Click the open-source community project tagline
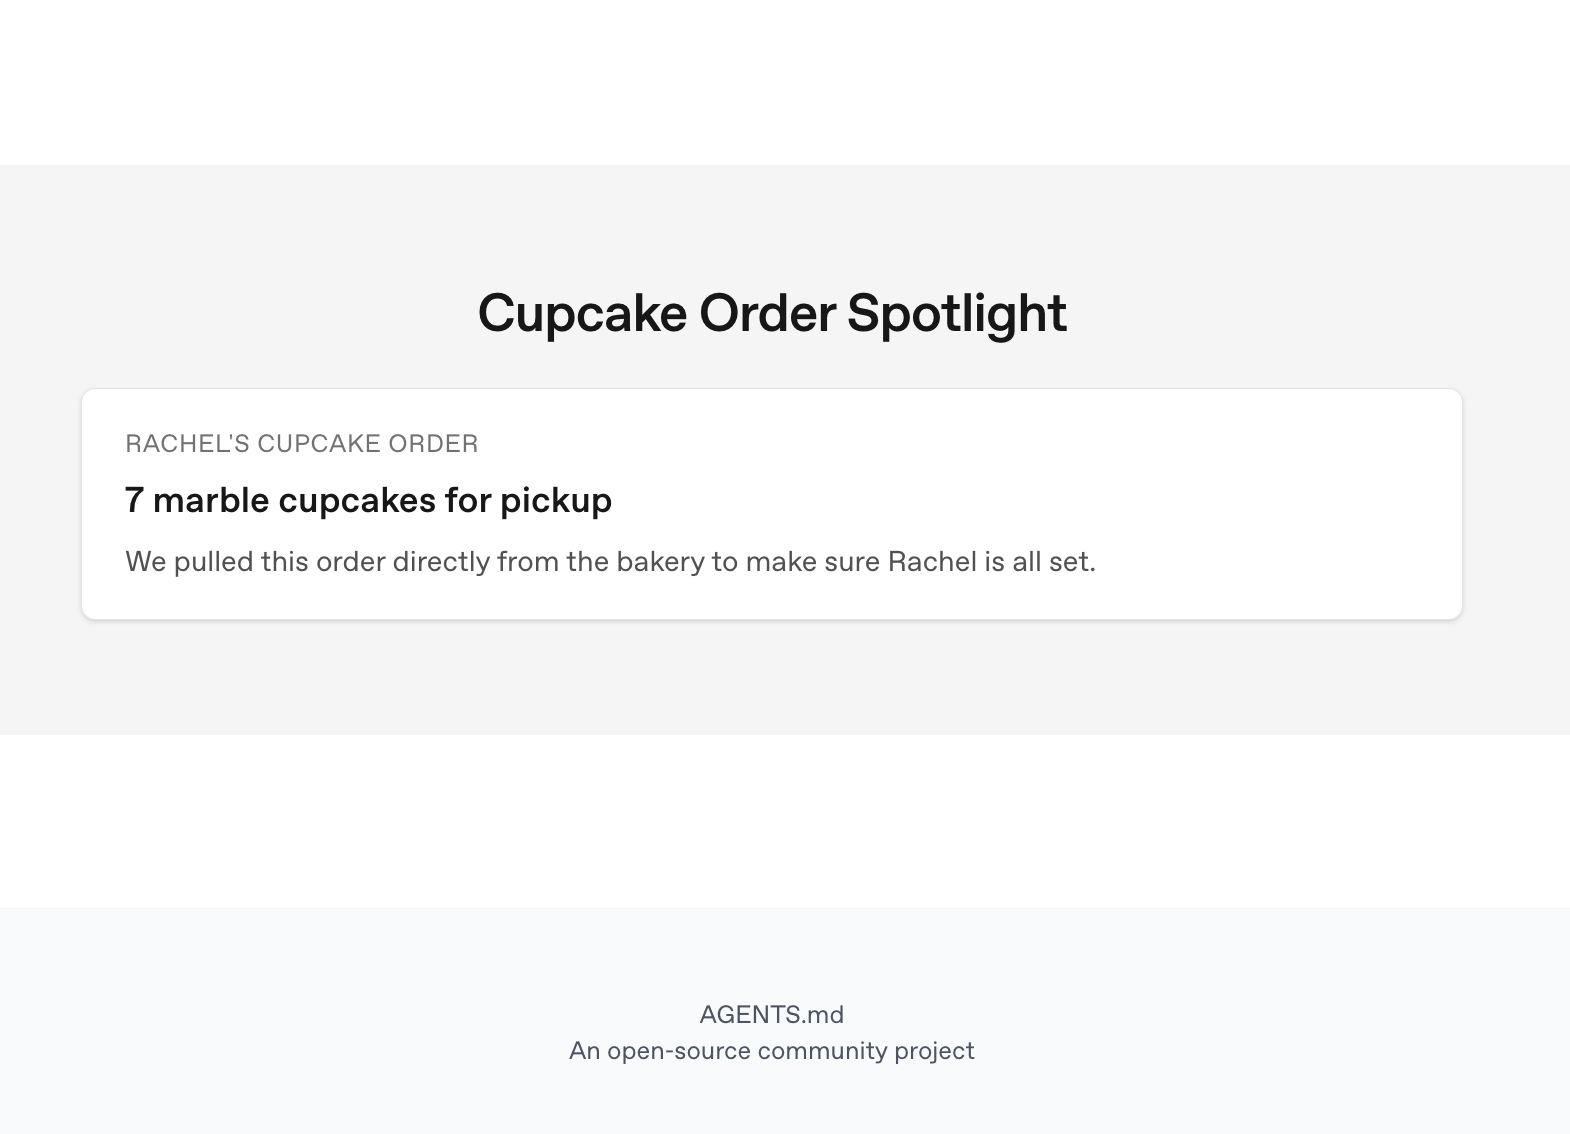Viewport: 1570px width, 1134px height. point(771,1051)
